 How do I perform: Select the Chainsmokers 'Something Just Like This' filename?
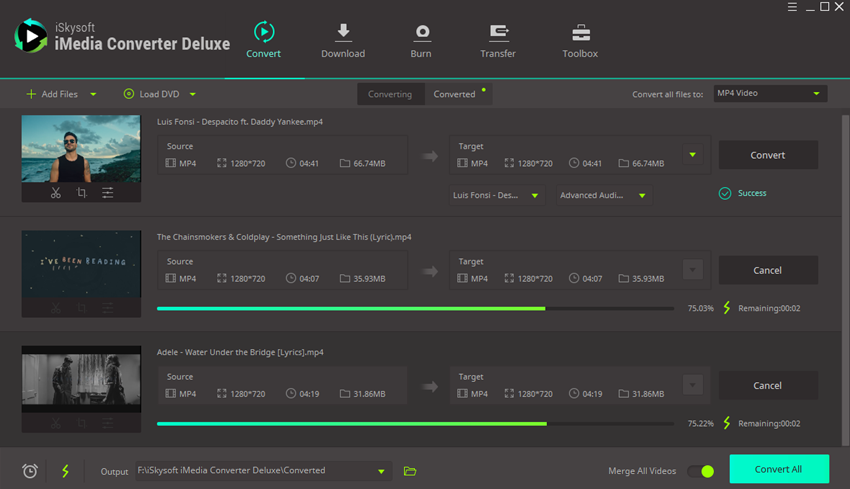point(284,237)
